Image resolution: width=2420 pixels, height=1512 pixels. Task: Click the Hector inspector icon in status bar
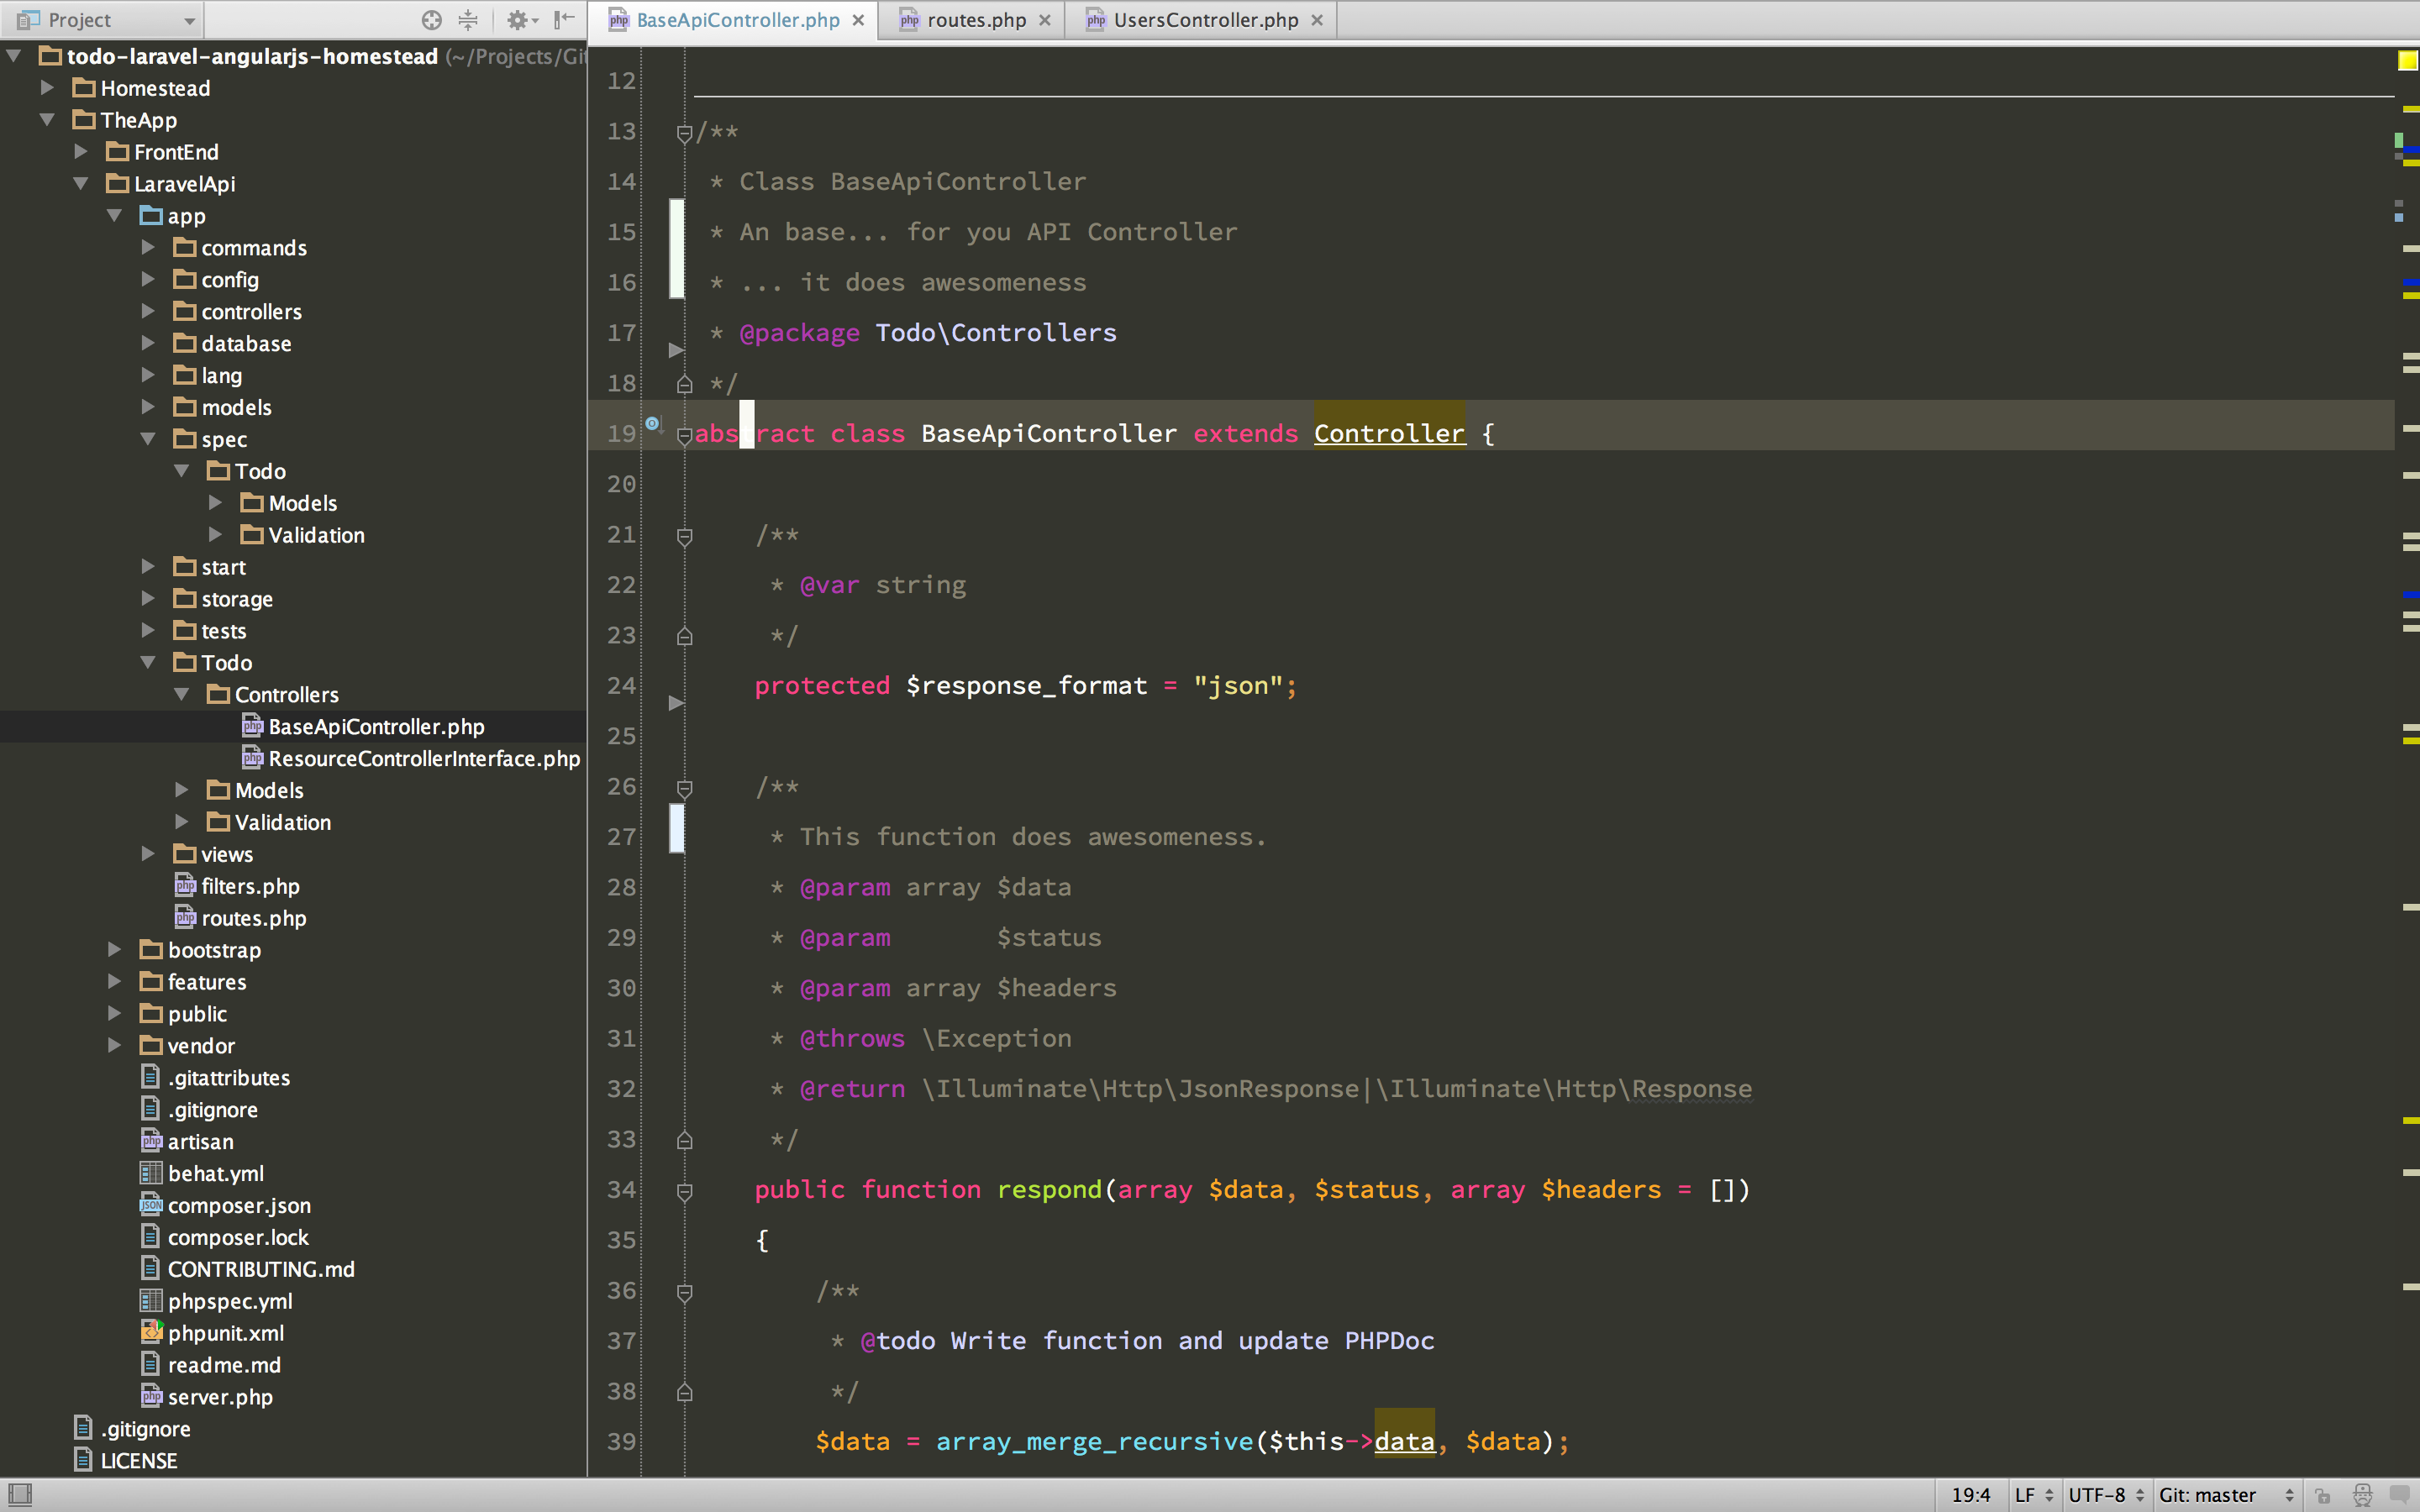pos(2362,1494)
